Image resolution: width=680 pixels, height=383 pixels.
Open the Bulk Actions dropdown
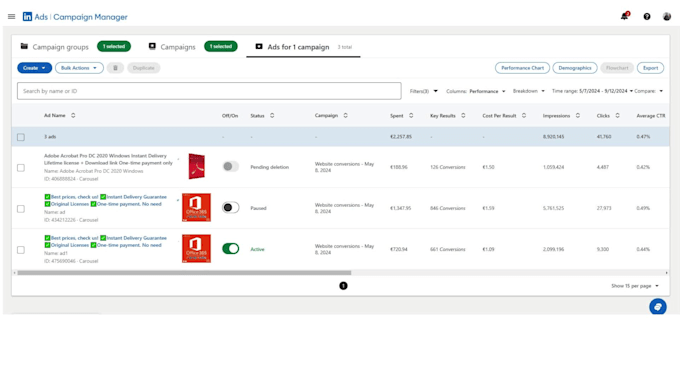pyautogui.click(x=79, y=68)
